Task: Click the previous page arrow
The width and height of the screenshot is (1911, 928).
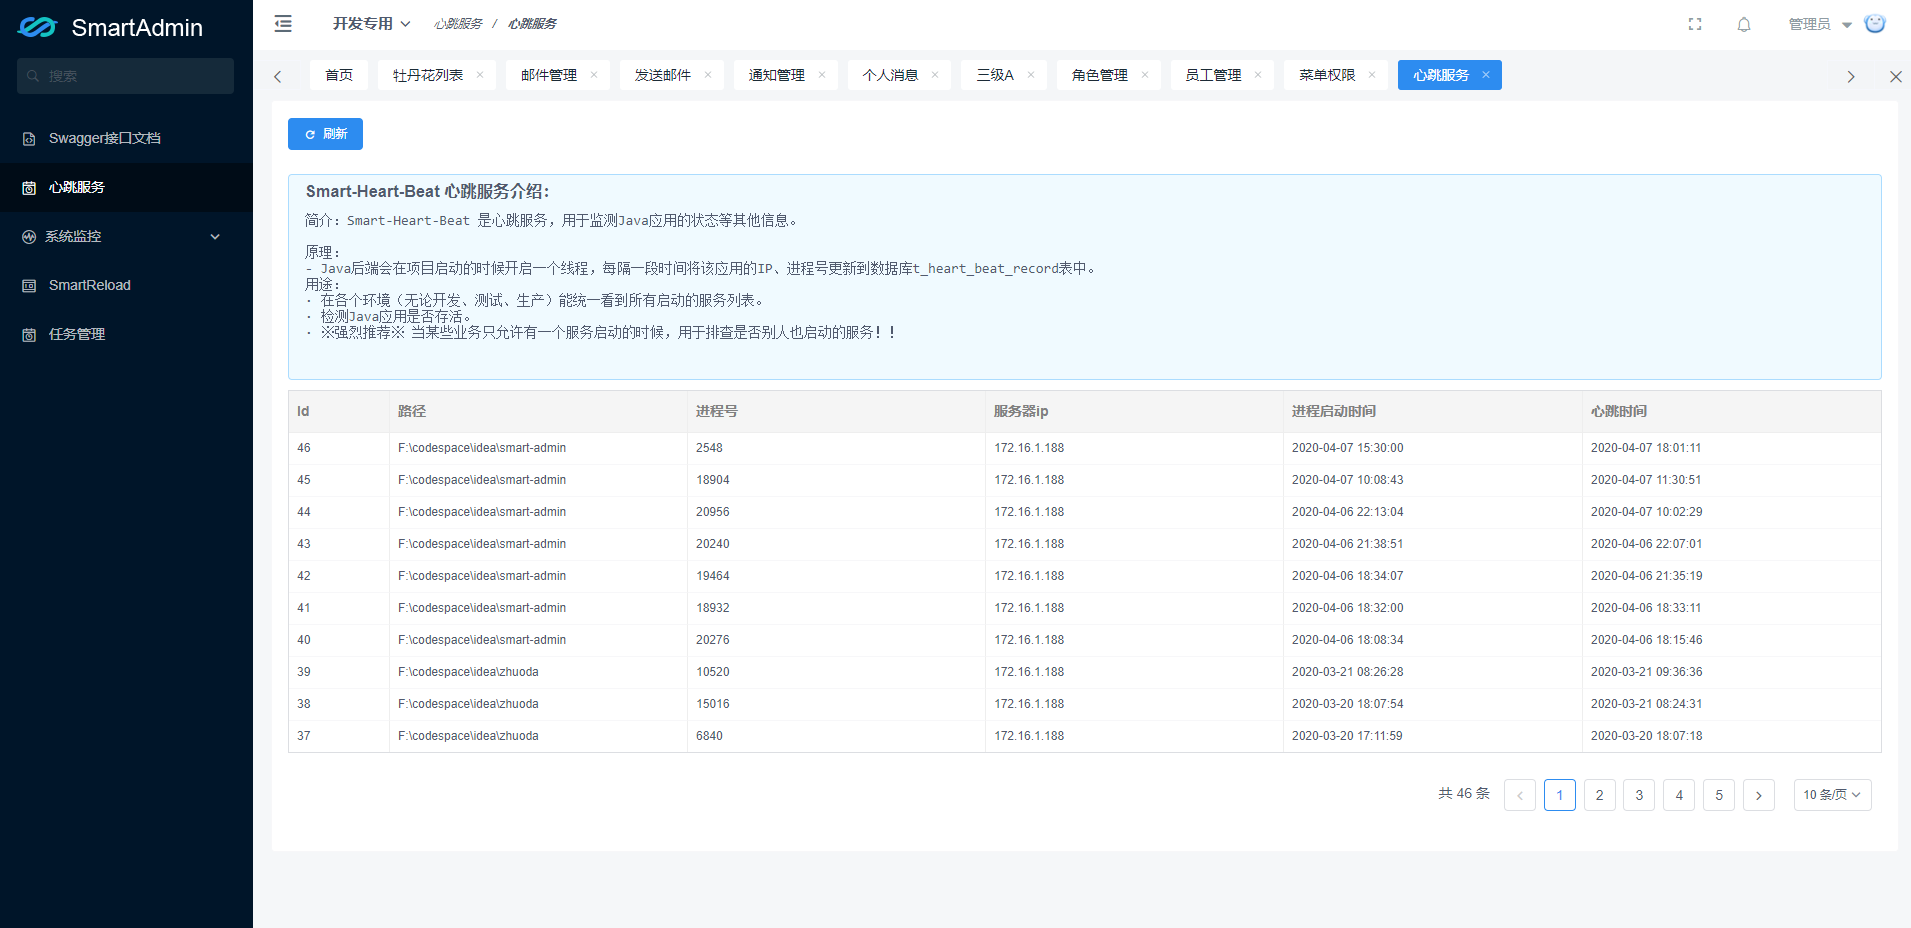Action: (1520, 795)
